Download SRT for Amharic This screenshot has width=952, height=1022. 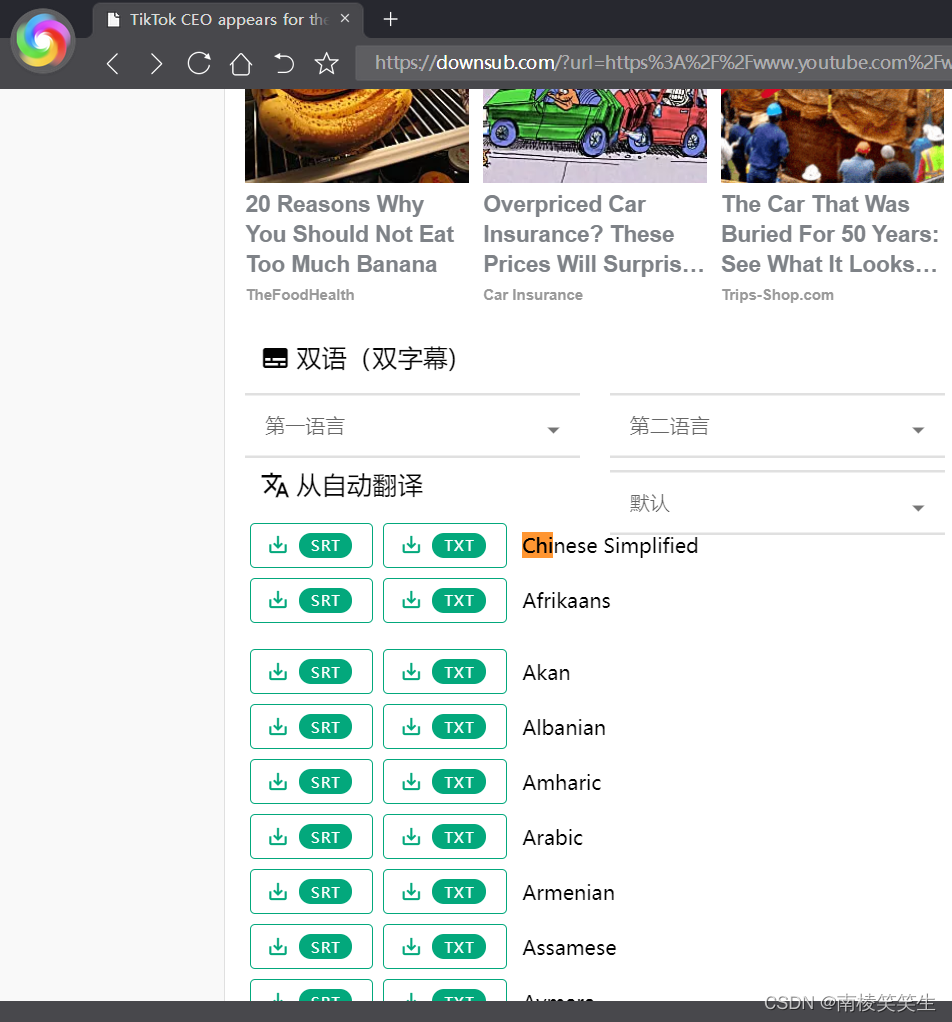click(x=311, y=781)
